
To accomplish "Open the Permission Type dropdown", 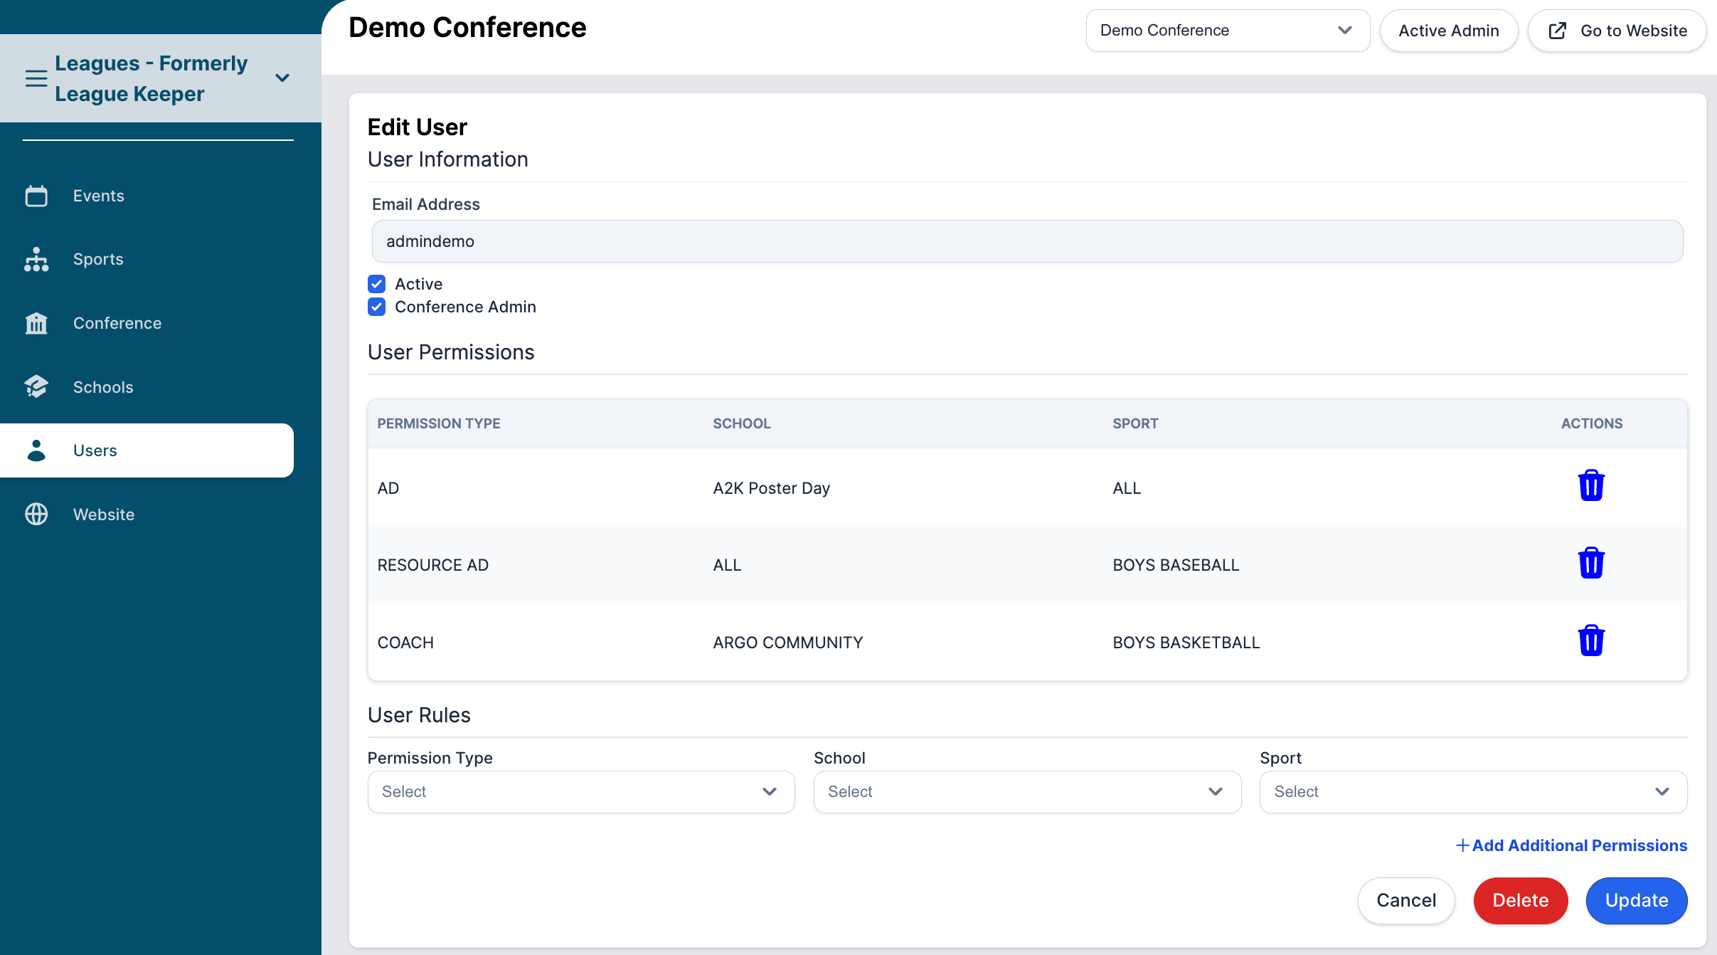I will click(x=580, y=792).
